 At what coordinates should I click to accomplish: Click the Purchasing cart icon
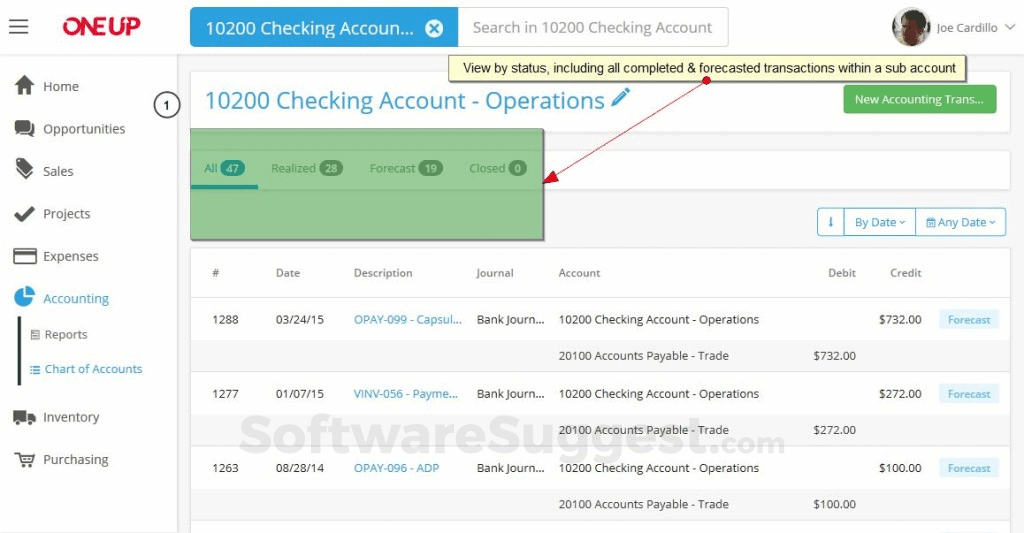click(x=25, y=460)
